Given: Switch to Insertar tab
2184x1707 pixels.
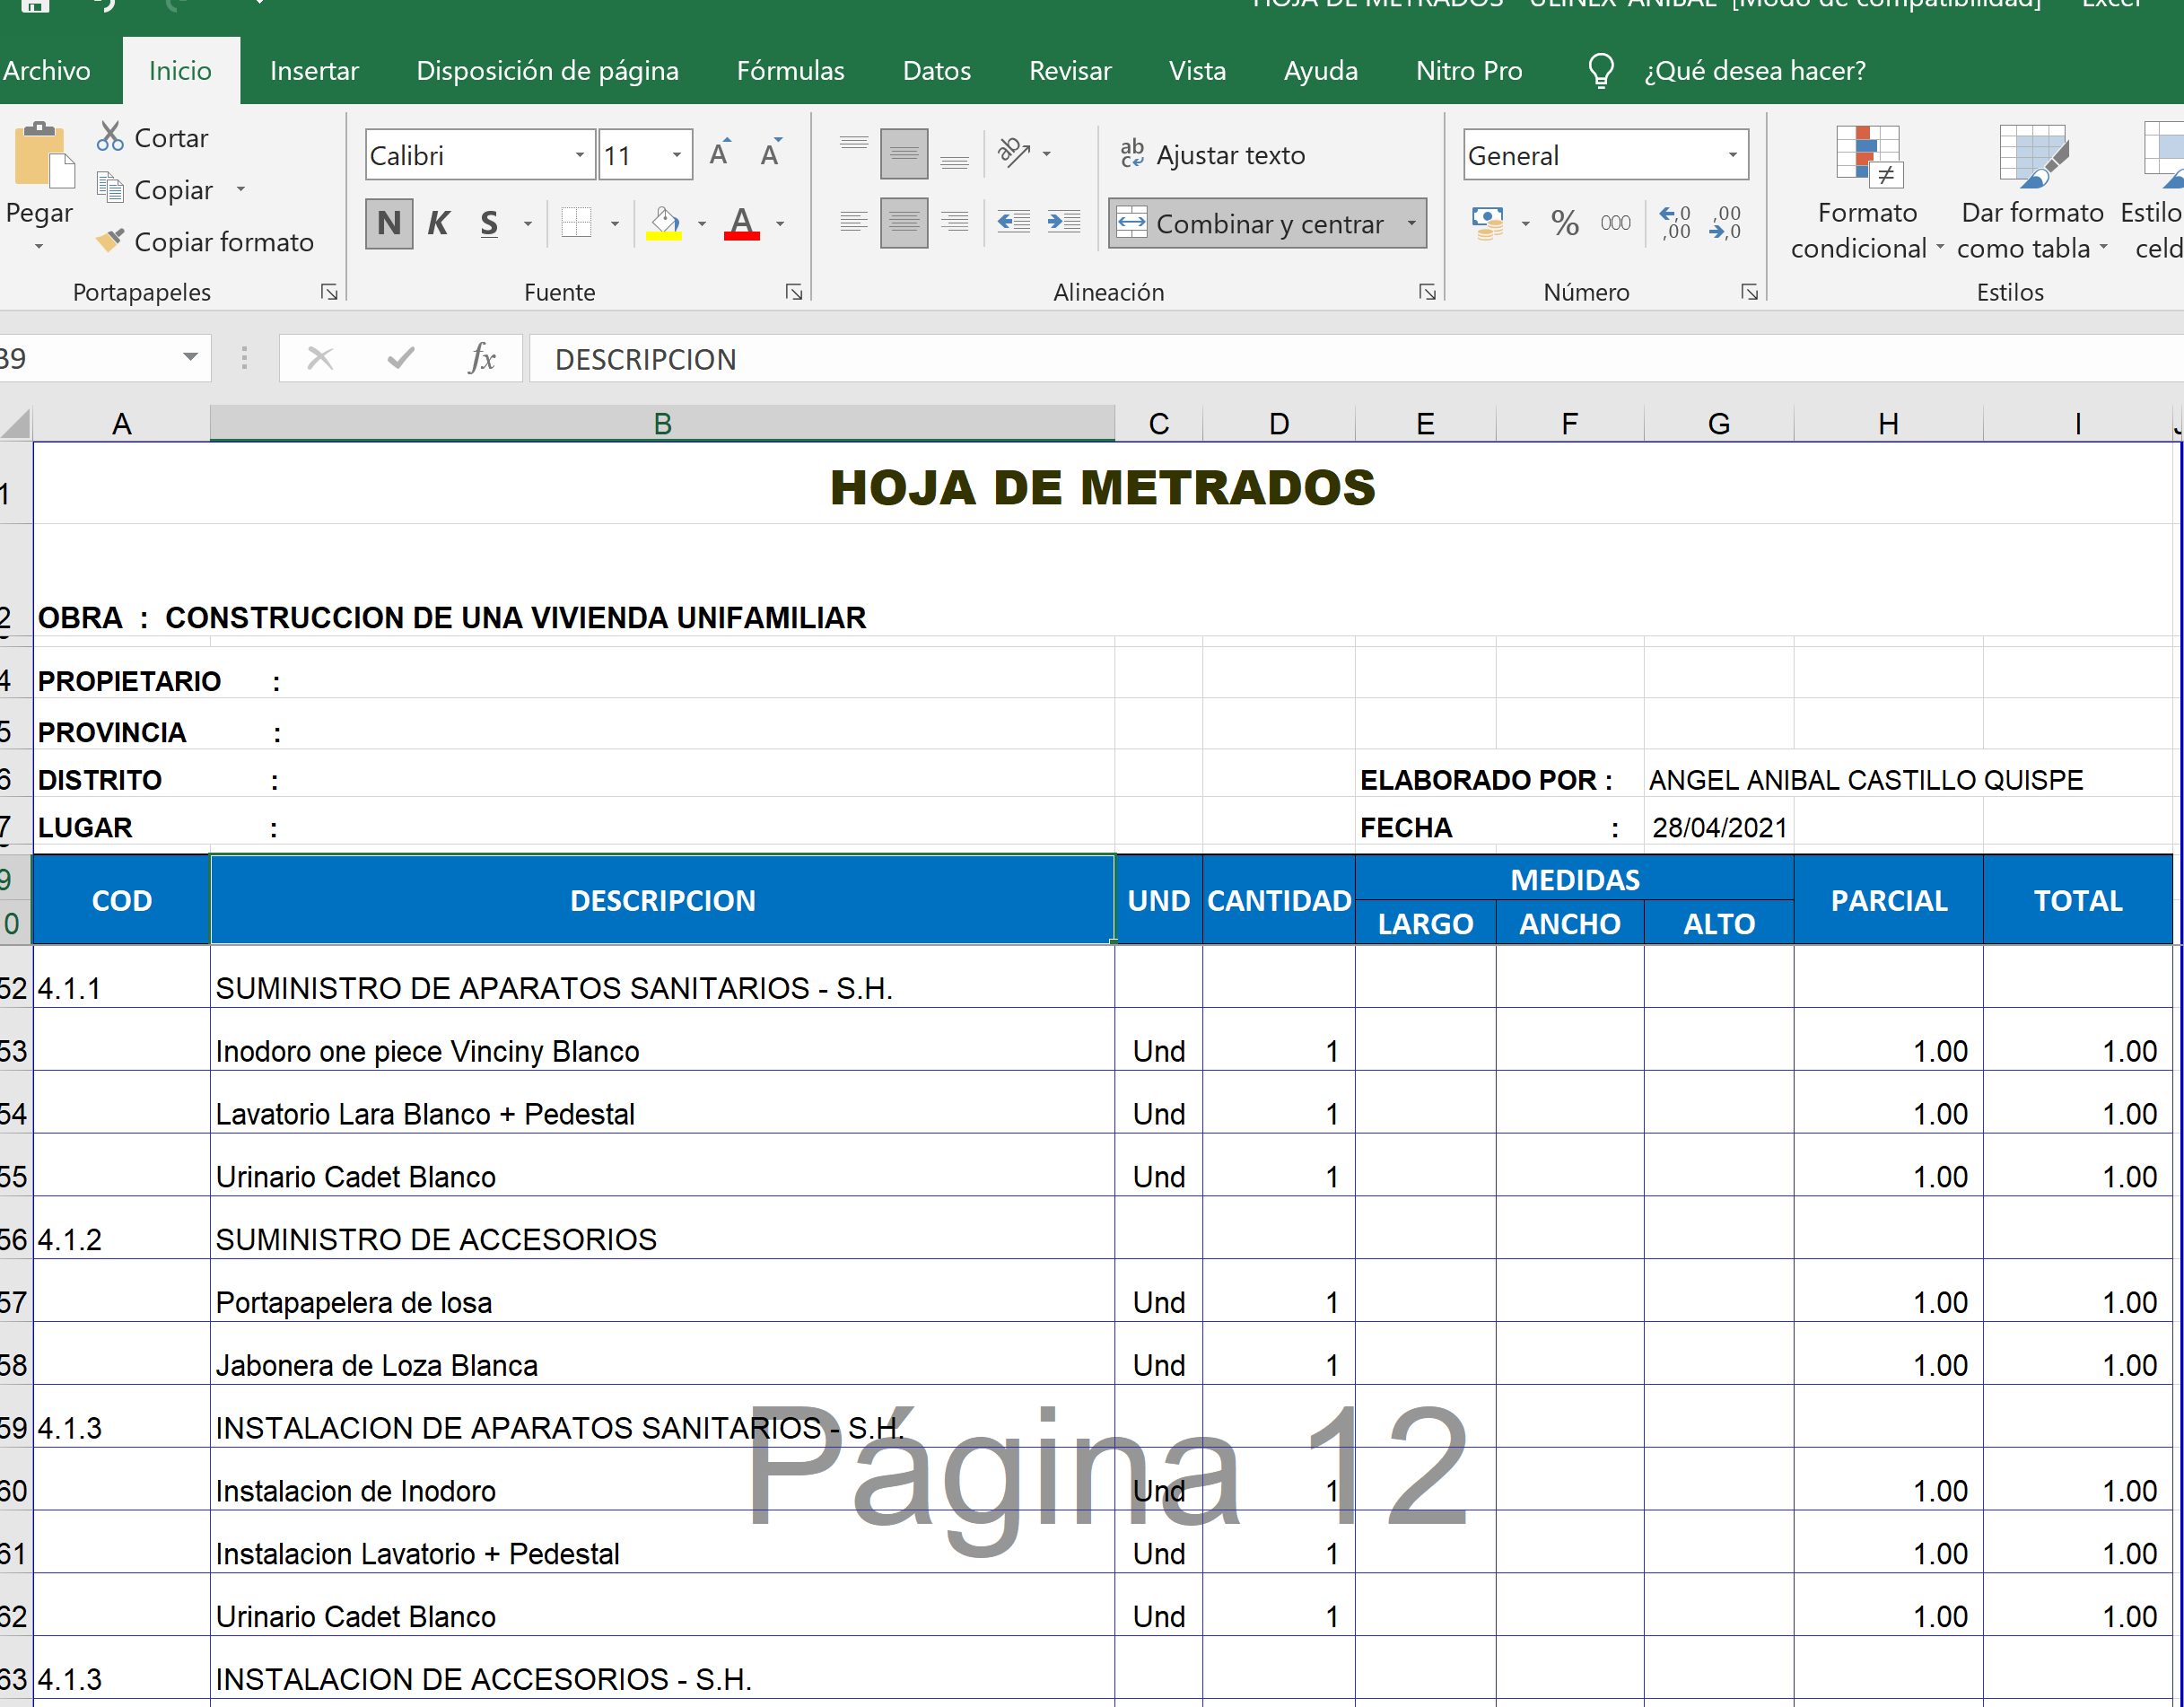Looking at the screenshot, I should pyautogui.click(x=314, y=71).
